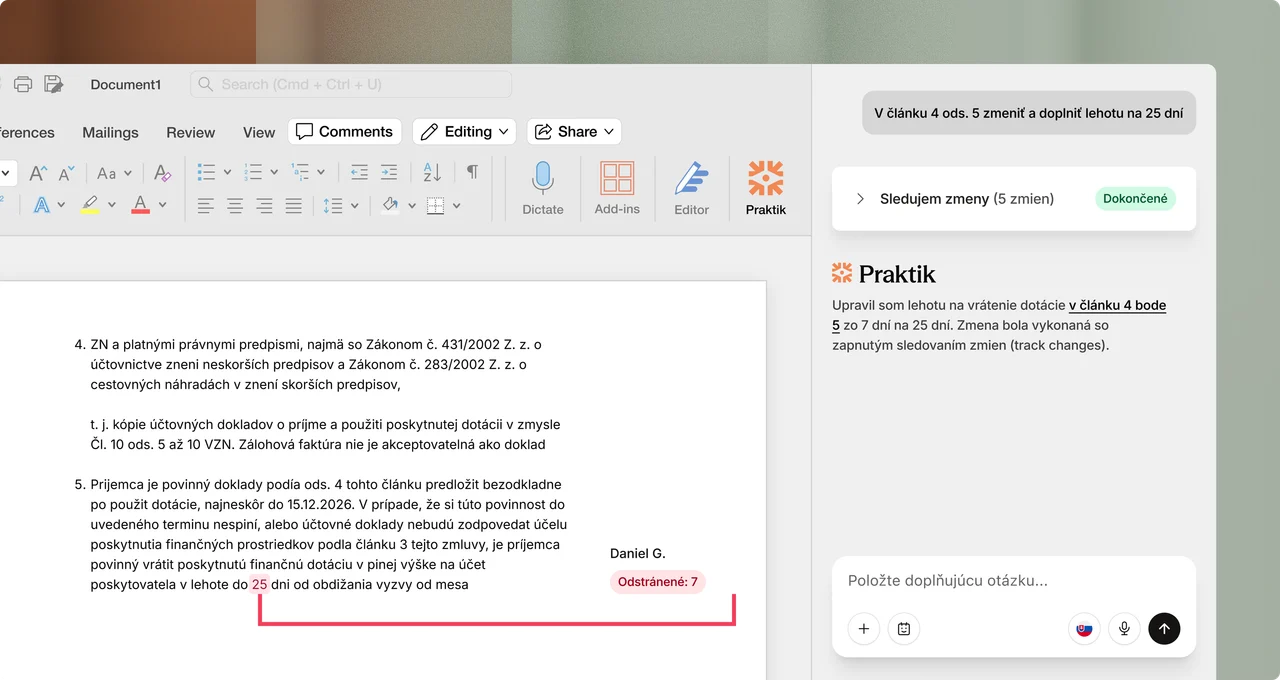Open the Mailings tab
Image resolution: width=1280 pixels, height=680 pixels.
click(x=110, y=132)
